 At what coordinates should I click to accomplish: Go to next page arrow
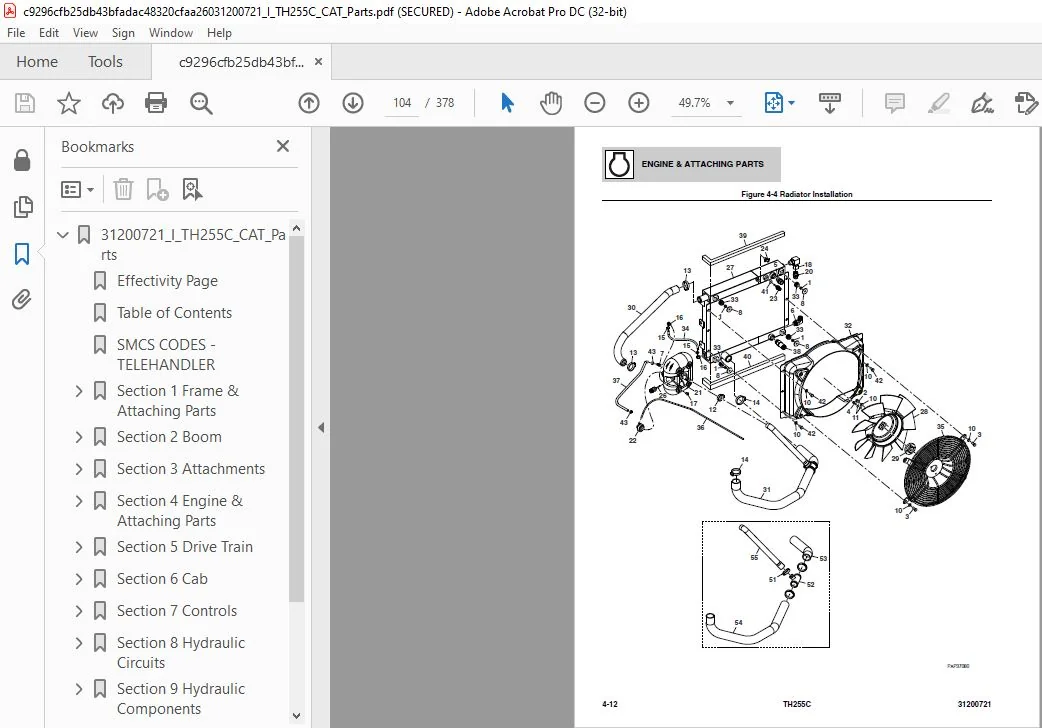353,103
